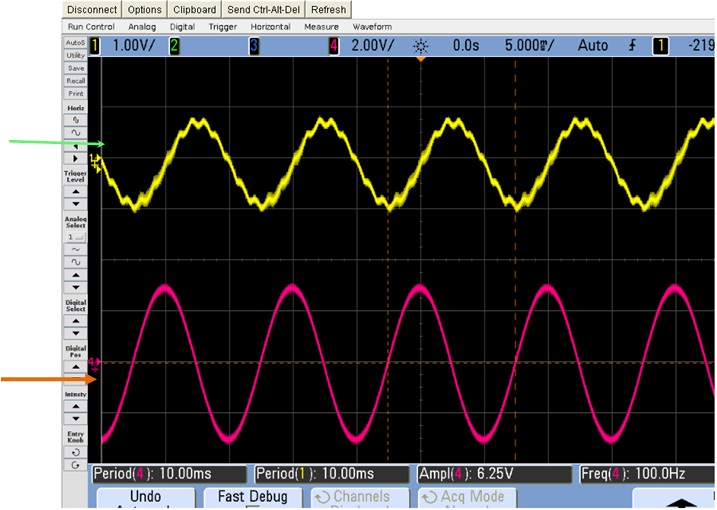The image size is (717, 510).
Task: Click the Save sidebar button
Action: tap(75, 68)
